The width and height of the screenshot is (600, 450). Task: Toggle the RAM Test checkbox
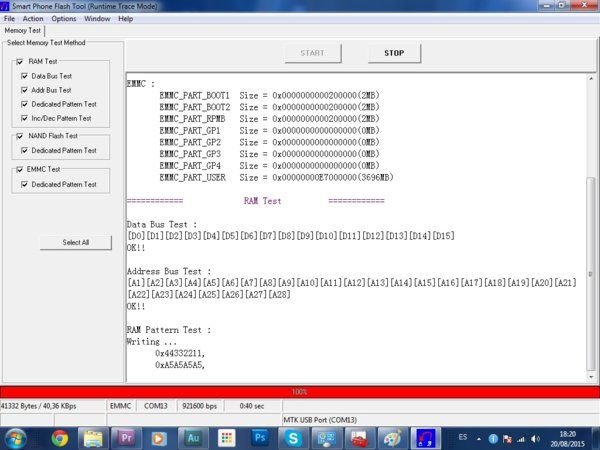tap(20, 62)
